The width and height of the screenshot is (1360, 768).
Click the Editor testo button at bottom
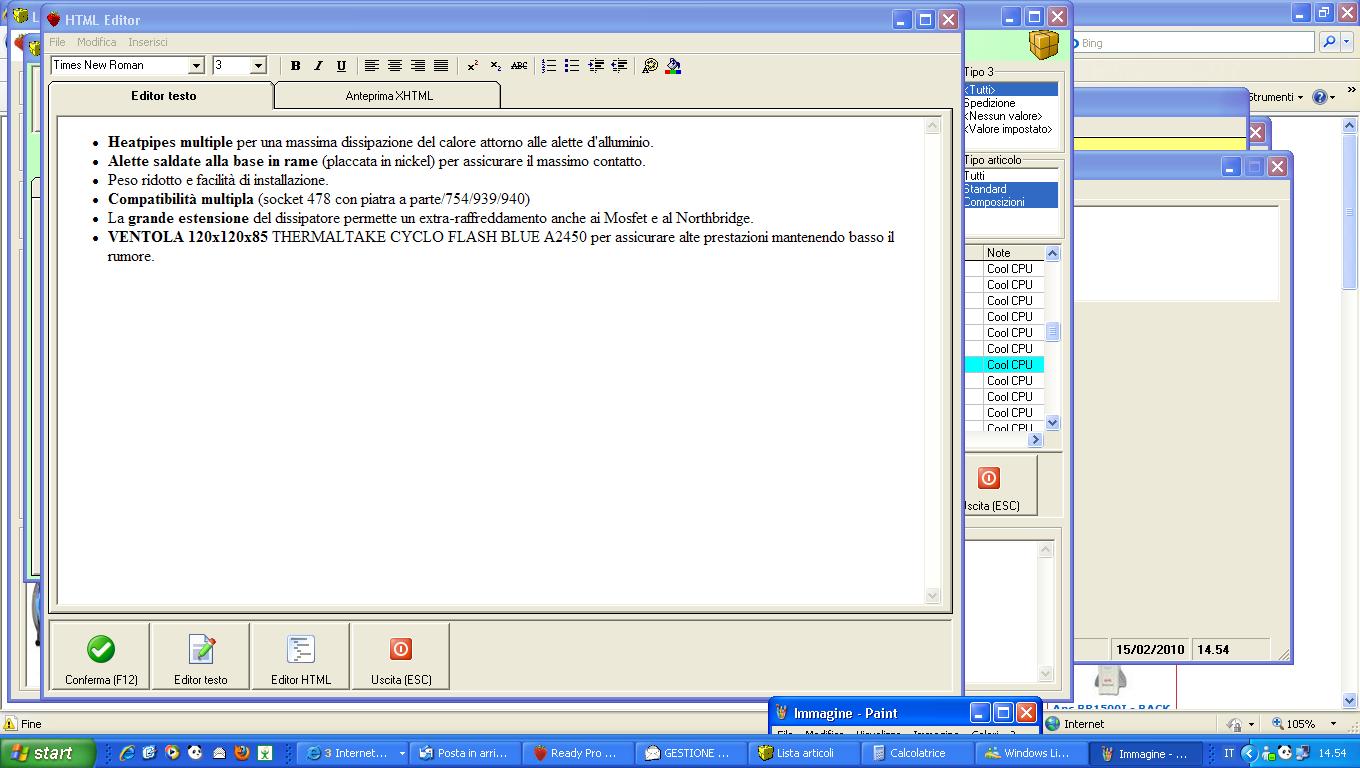pos(201,656)
